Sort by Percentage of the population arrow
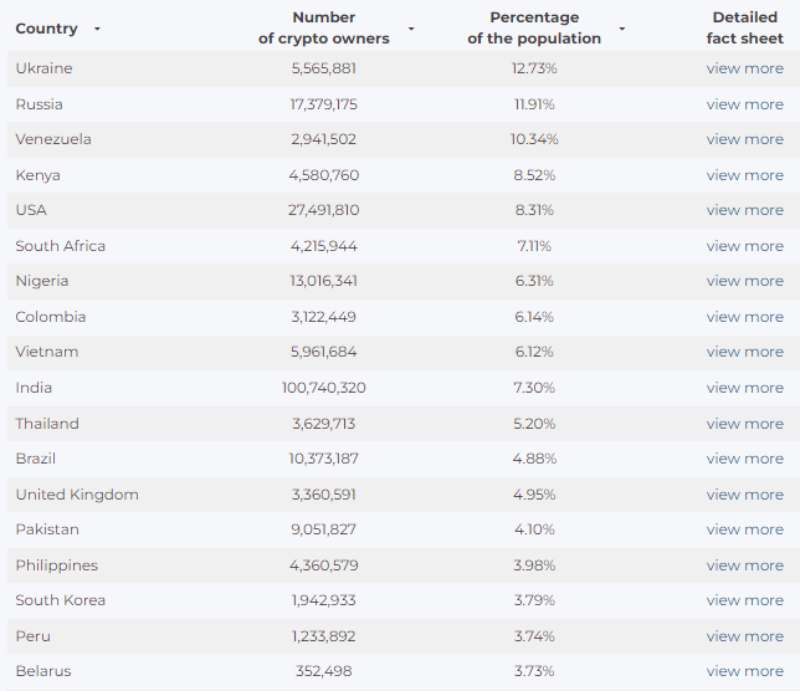This screenshot has height=691, width=800. pos(621,29)
